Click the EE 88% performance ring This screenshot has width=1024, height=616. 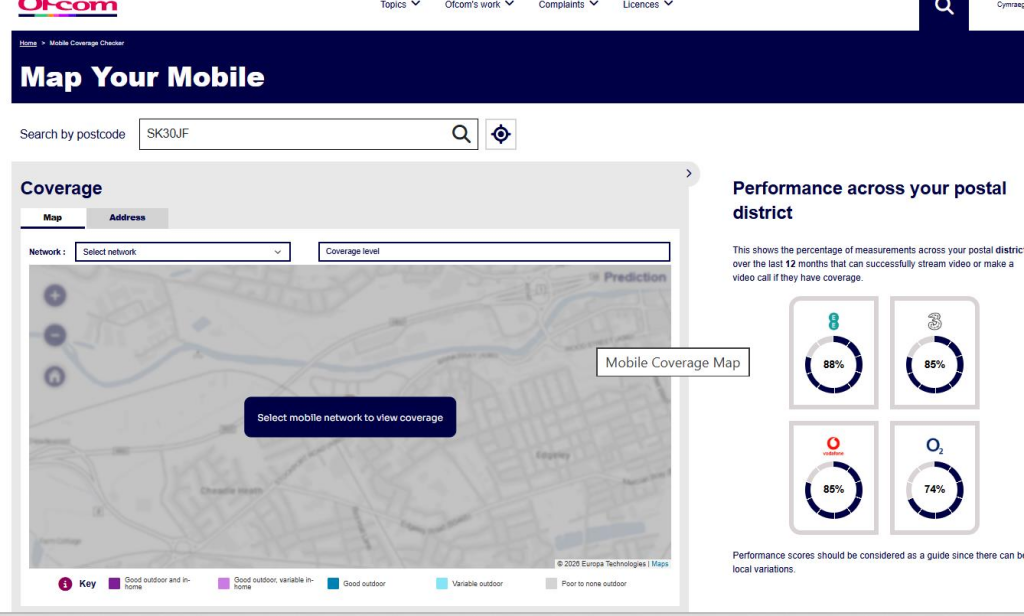[x=833, y=365]
